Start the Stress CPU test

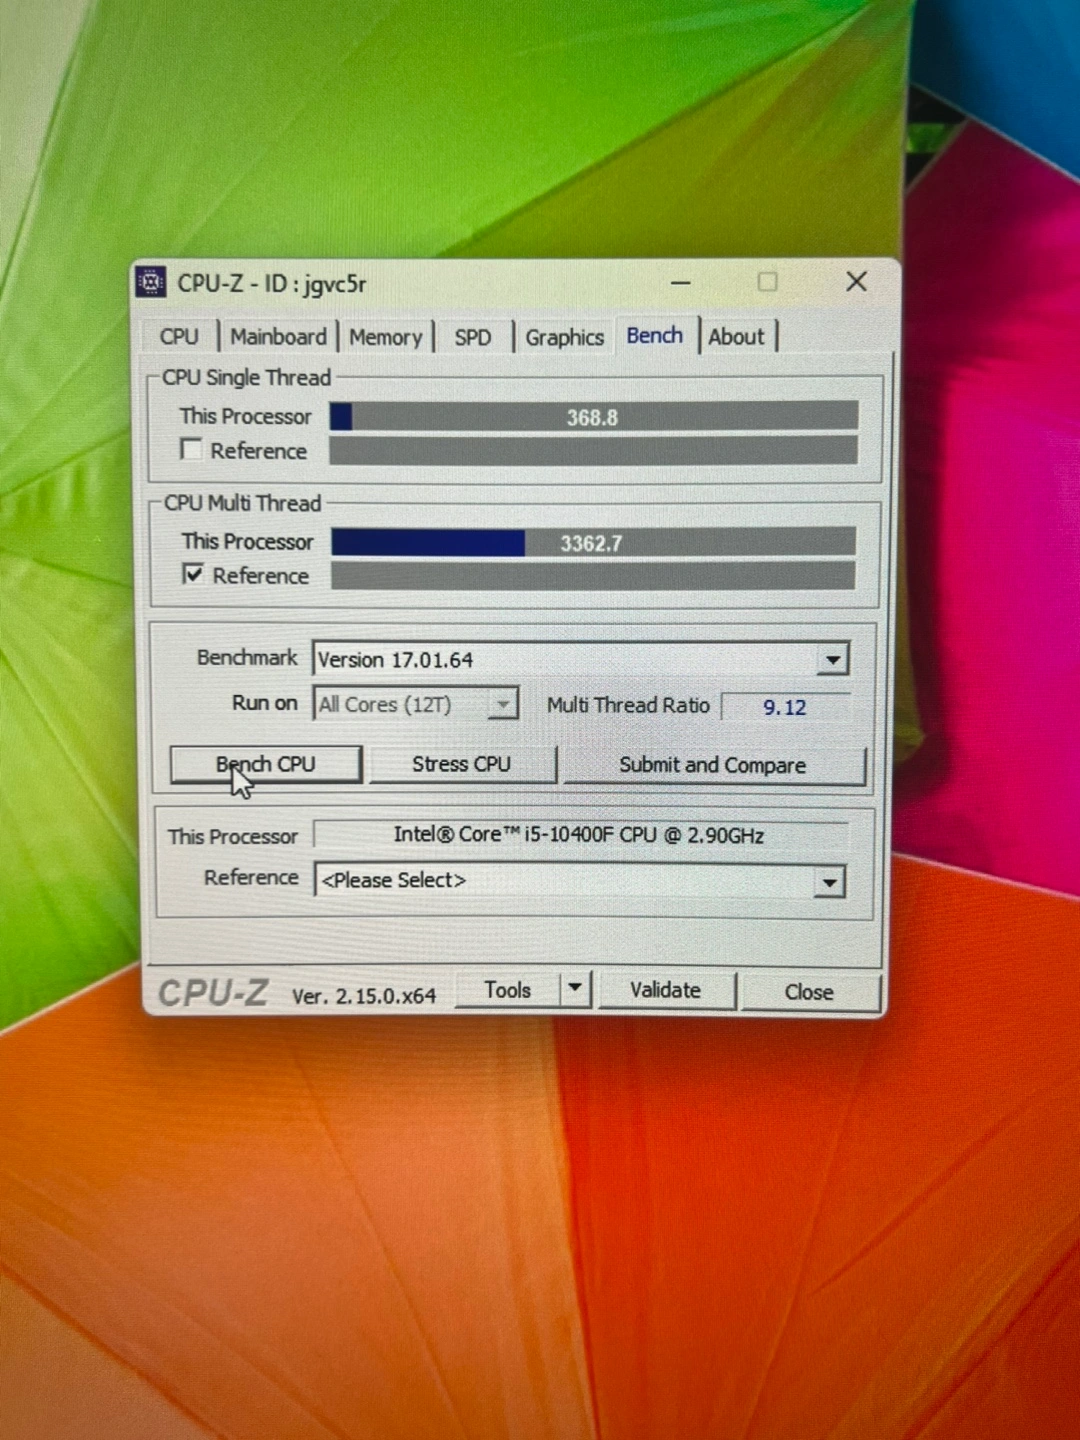462,765
